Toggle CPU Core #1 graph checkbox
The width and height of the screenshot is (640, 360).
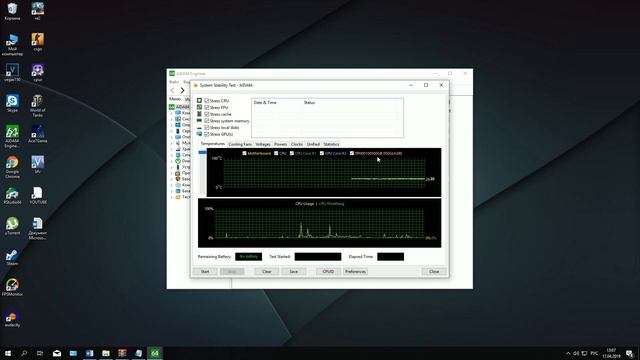coord(292,153)
